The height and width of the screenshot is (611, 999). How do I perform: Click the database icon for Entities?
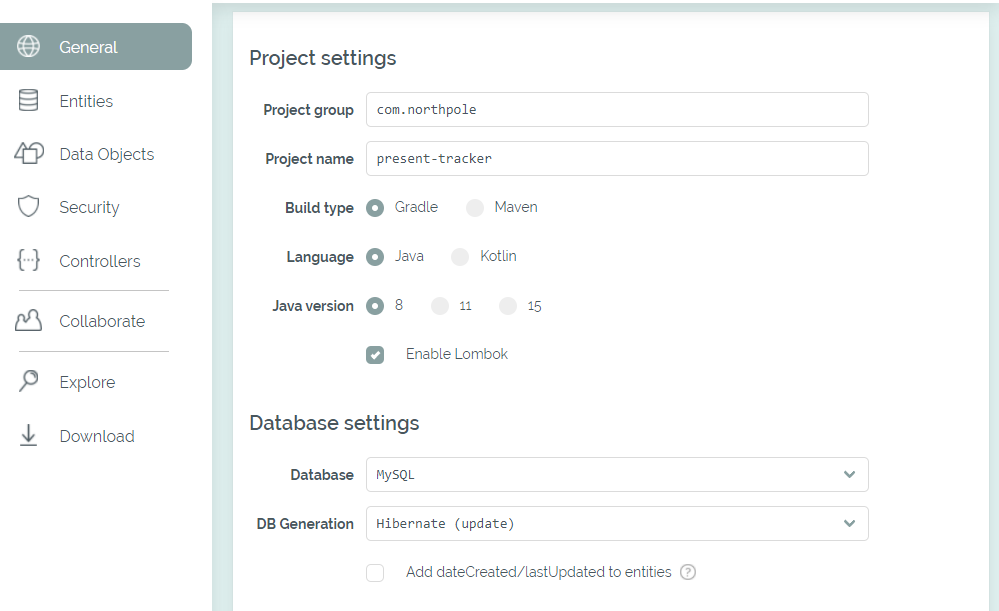click(29, 101)
